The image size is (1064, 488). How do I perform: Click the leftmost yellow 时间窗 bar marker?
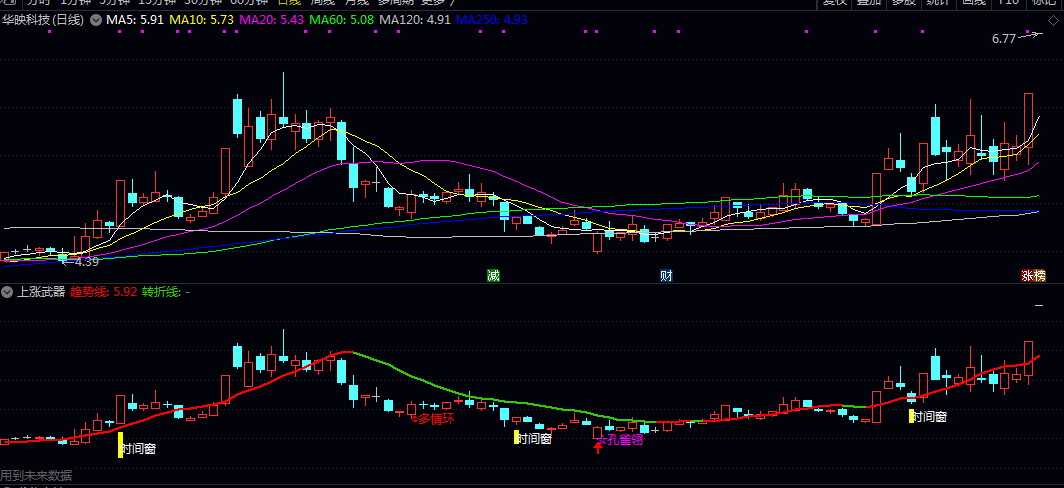click(x=120, y=444)
